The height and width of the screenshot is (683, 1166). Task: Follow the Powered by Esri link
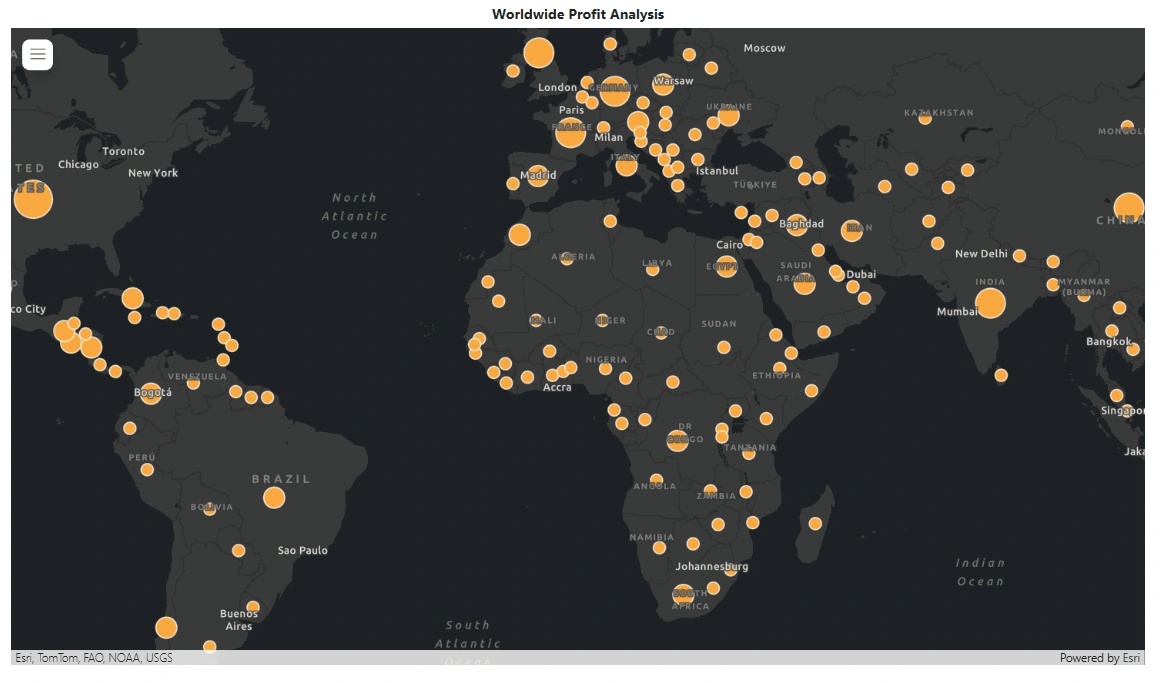(1099, 658)
